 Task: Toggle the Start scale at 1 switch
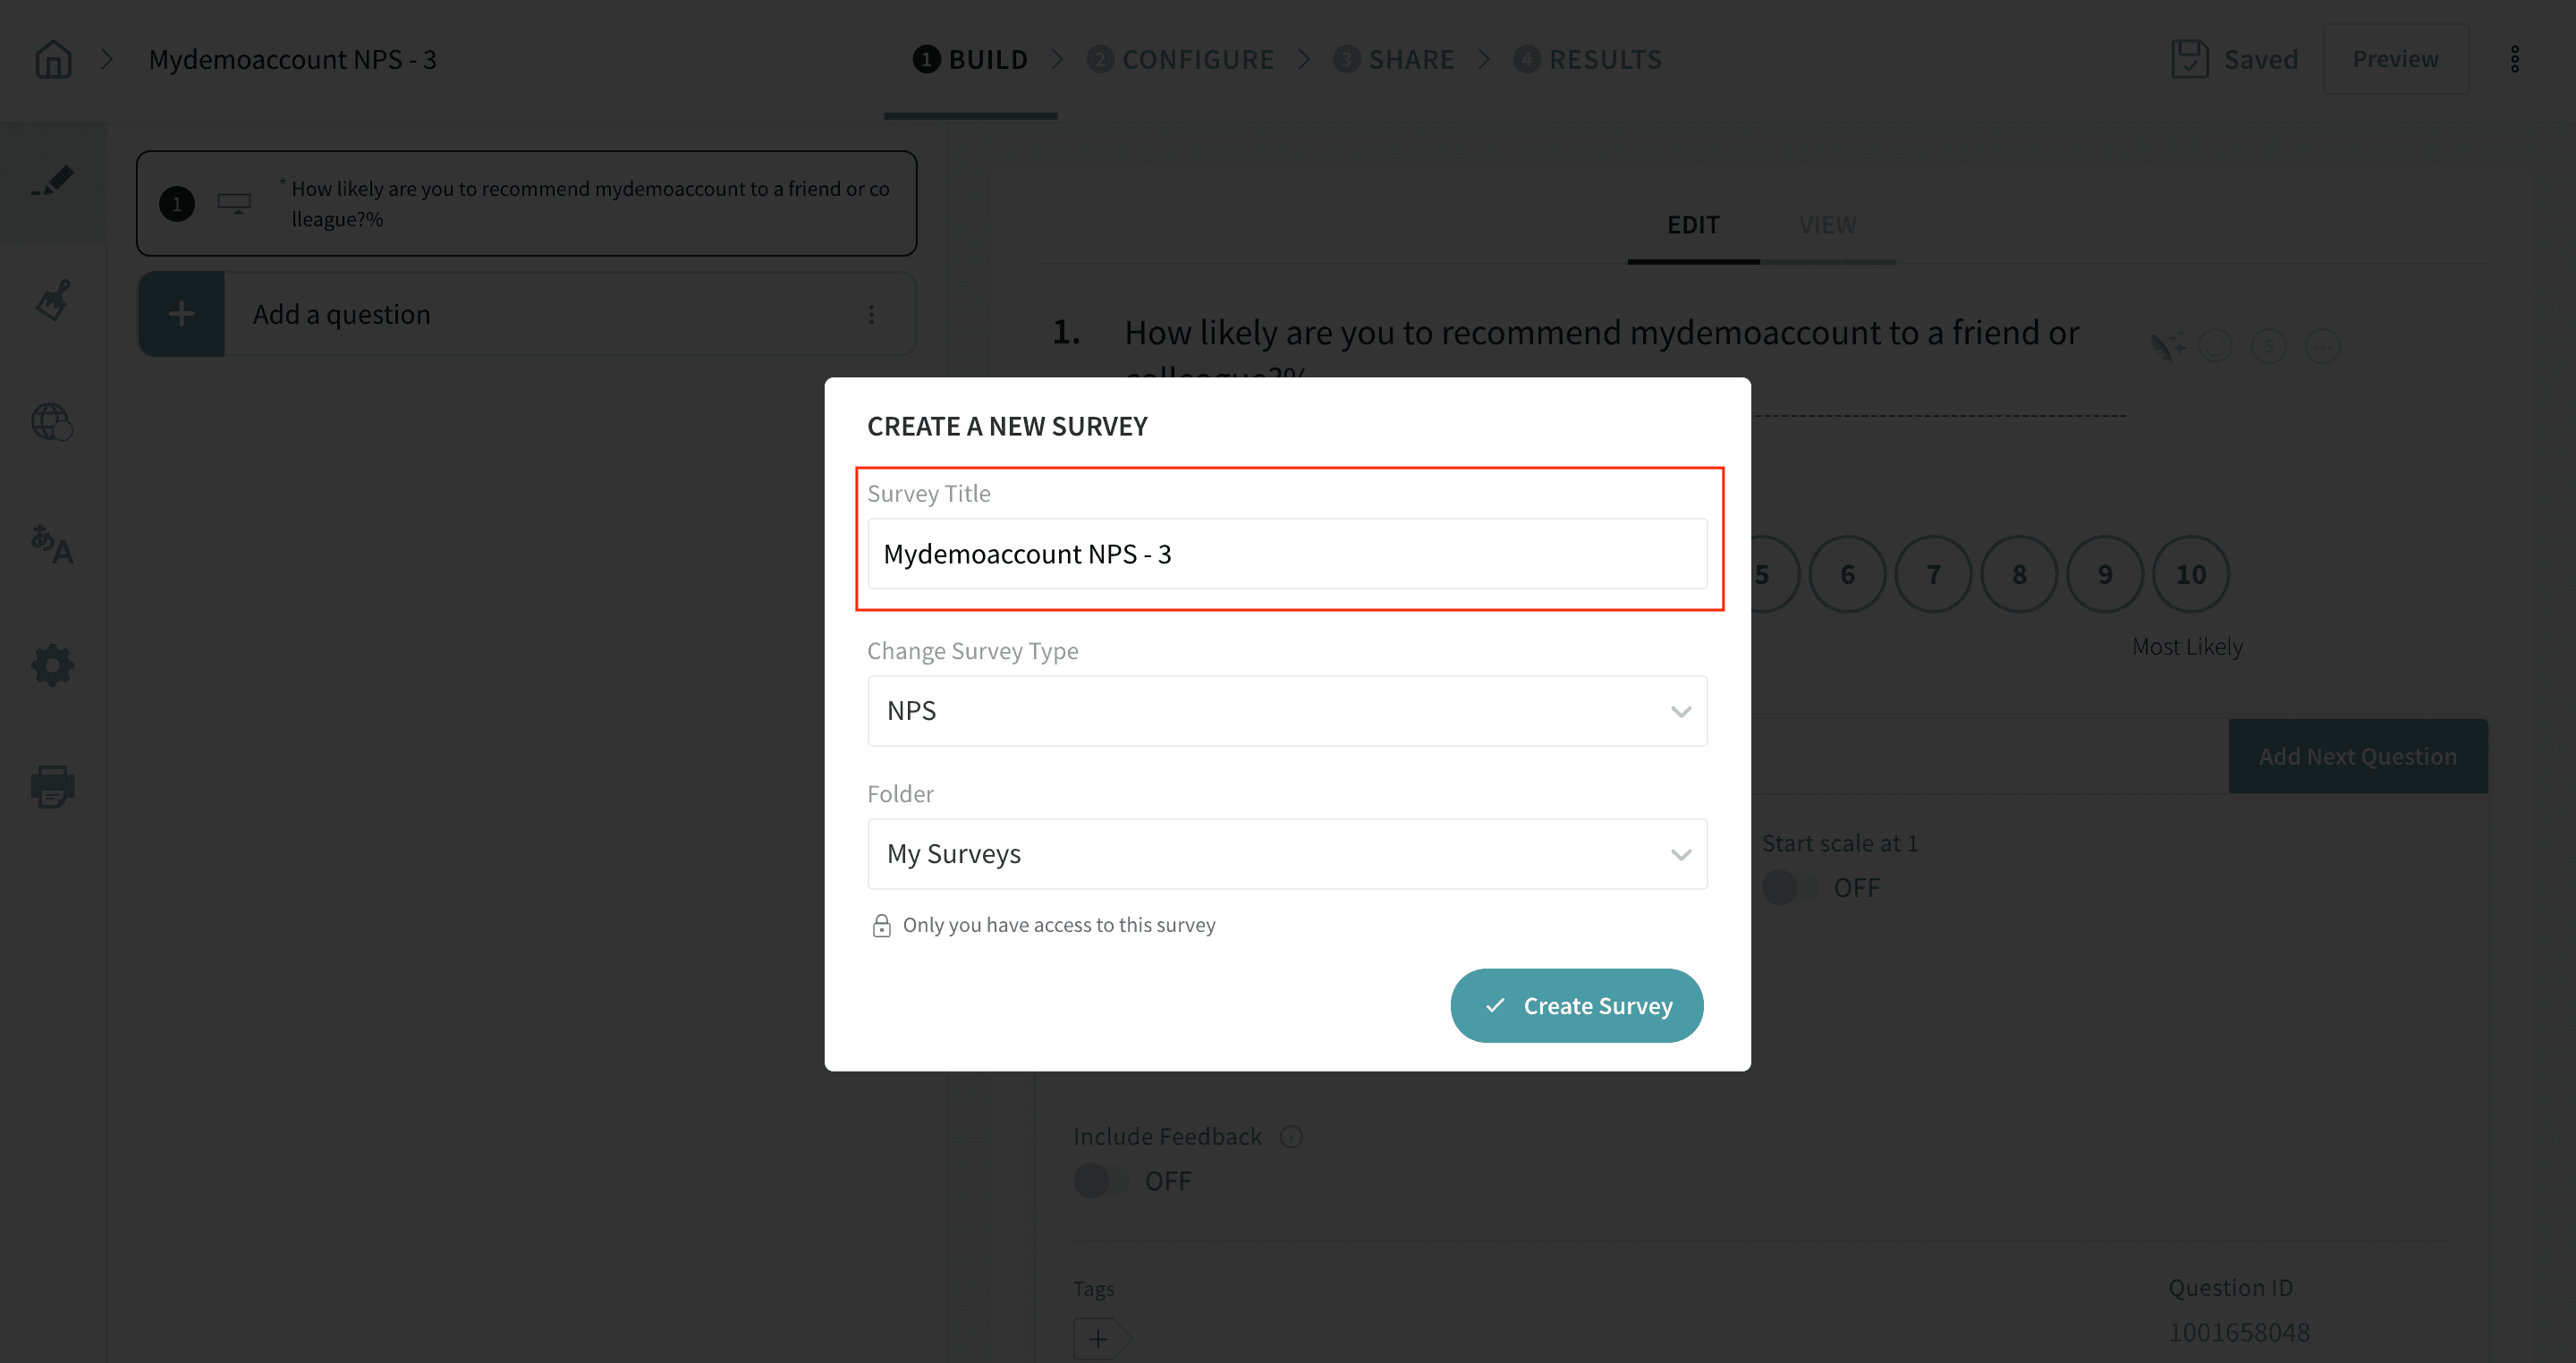(x=1790, y=887)
